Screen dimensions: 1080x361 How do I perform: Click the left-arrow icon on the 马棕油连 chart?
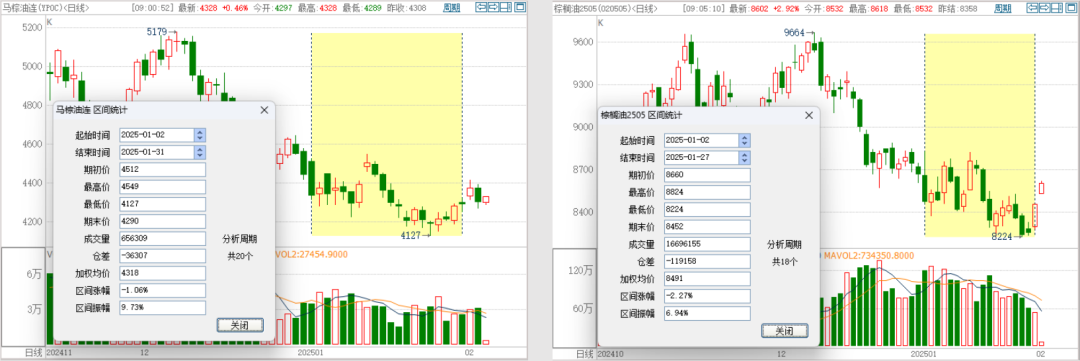click(x=481, y=7)
